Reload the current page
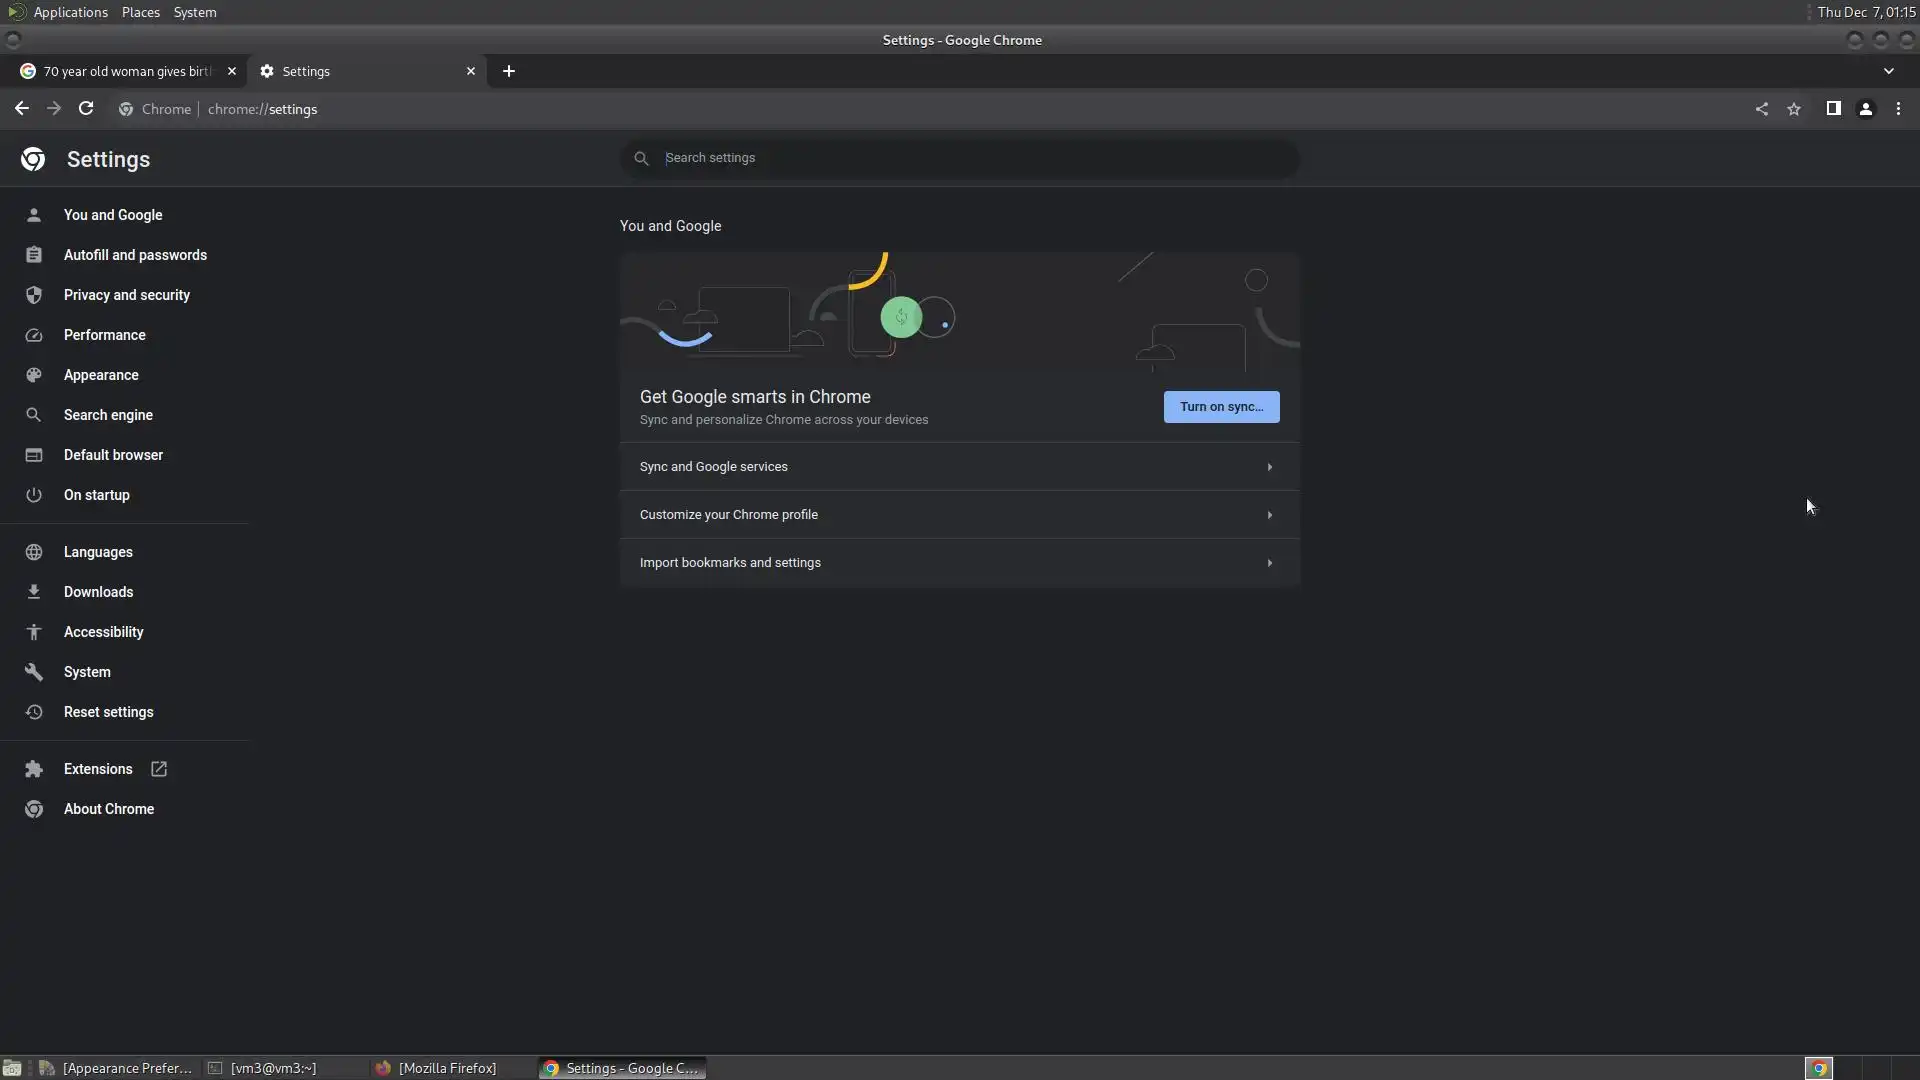Image resolution: width=1920 pixels, height=1080 pixels. click(86, 109)
